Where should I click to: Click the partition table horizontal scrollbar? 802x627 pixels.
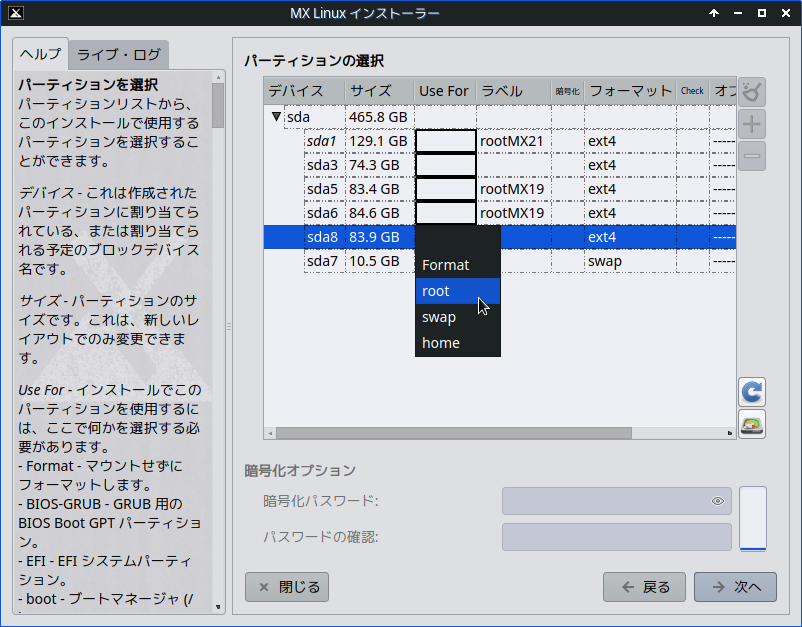click(x=452, y=434)
